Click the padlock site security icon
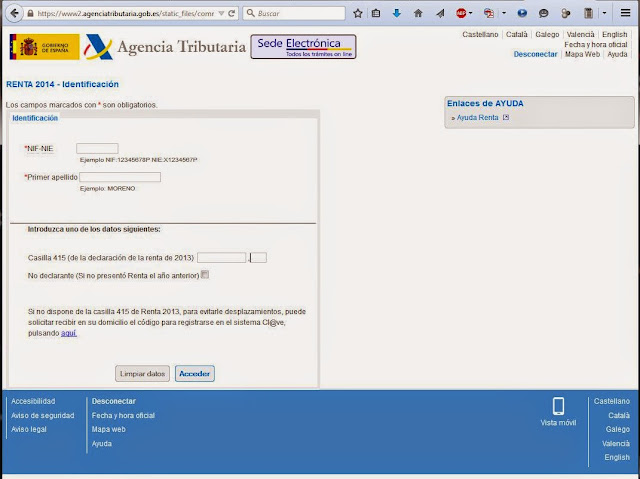 [30, 13]
